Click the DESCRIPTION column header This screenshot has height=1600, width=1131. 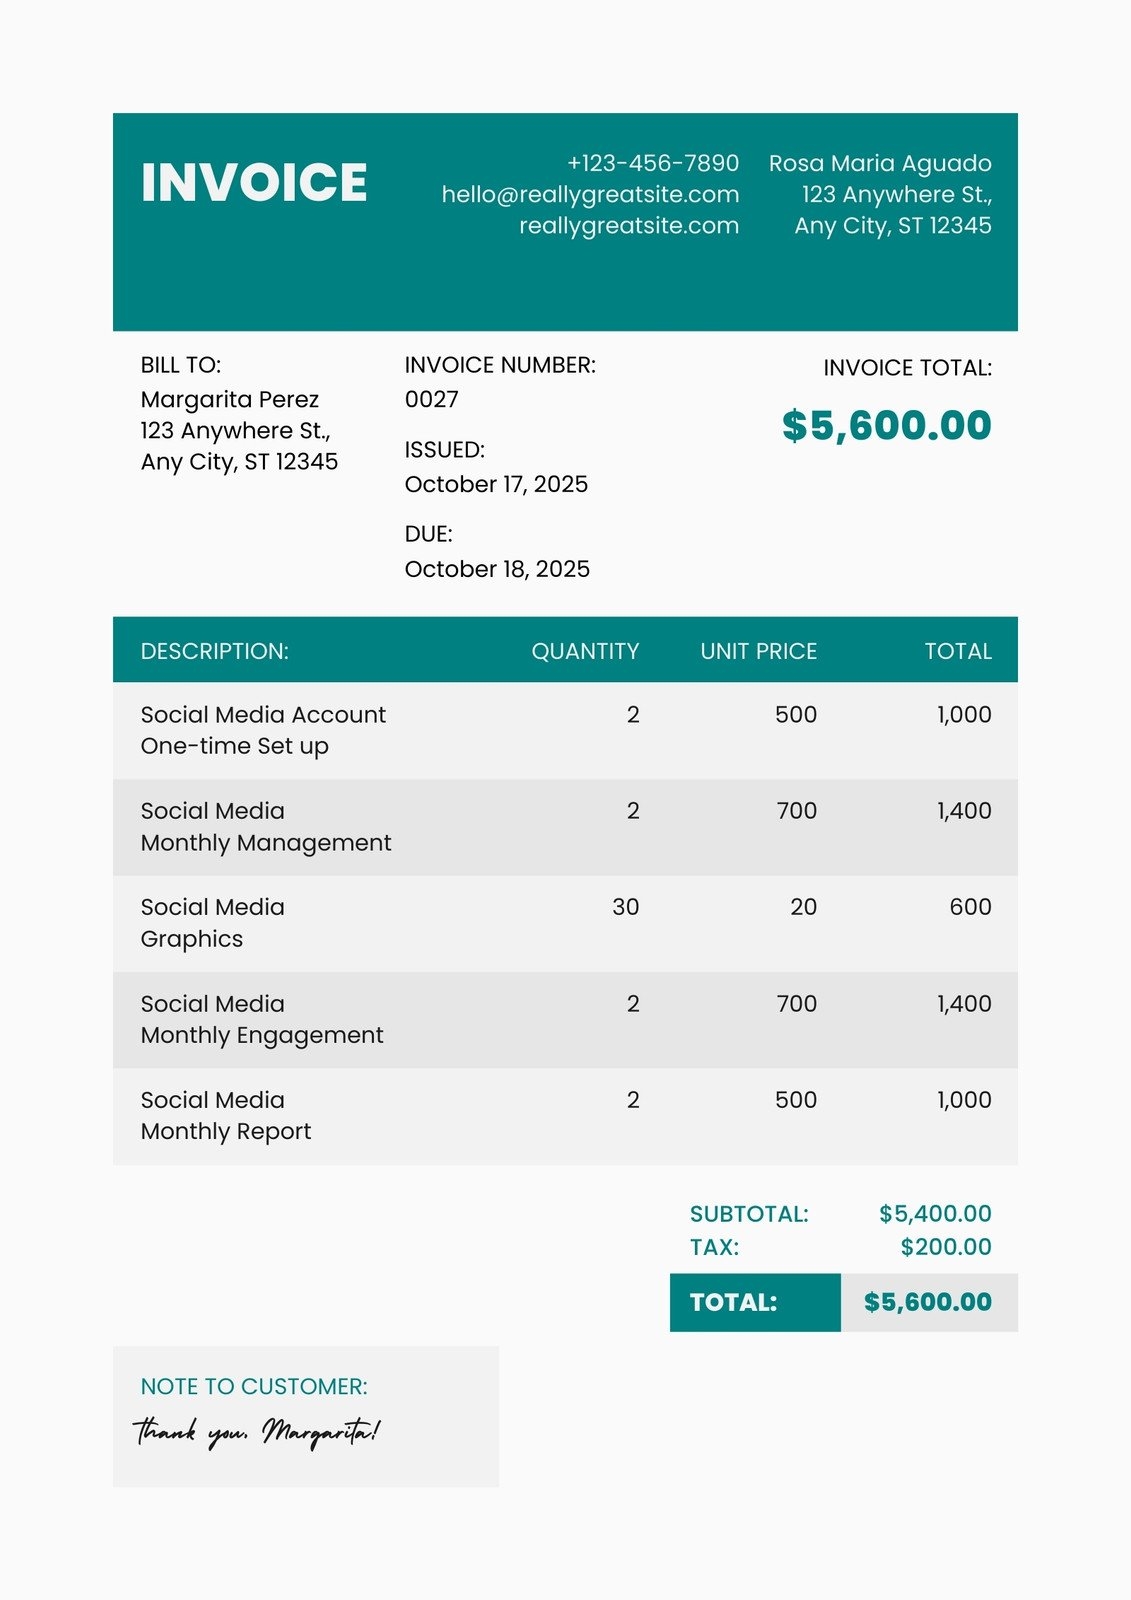[x=214, y=651]
